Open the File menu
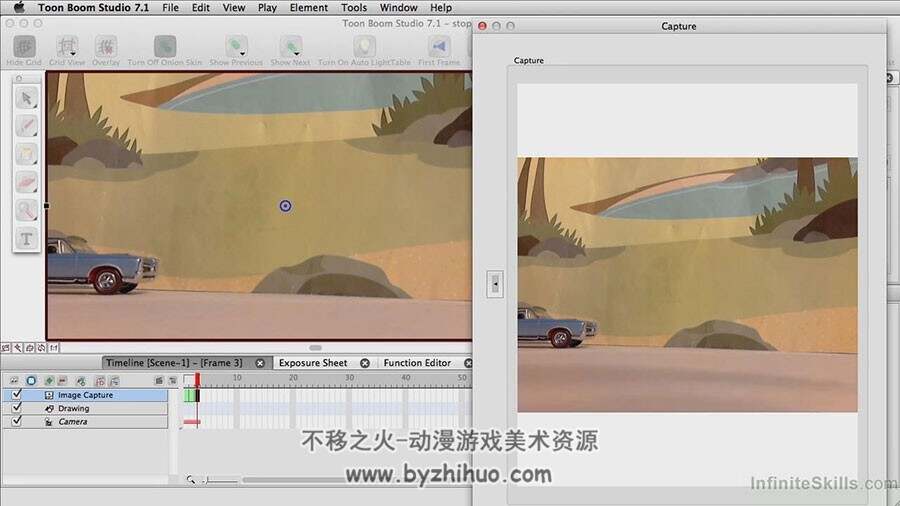The width and height of the screenshot is (900, 506). (x=170, y=7)
